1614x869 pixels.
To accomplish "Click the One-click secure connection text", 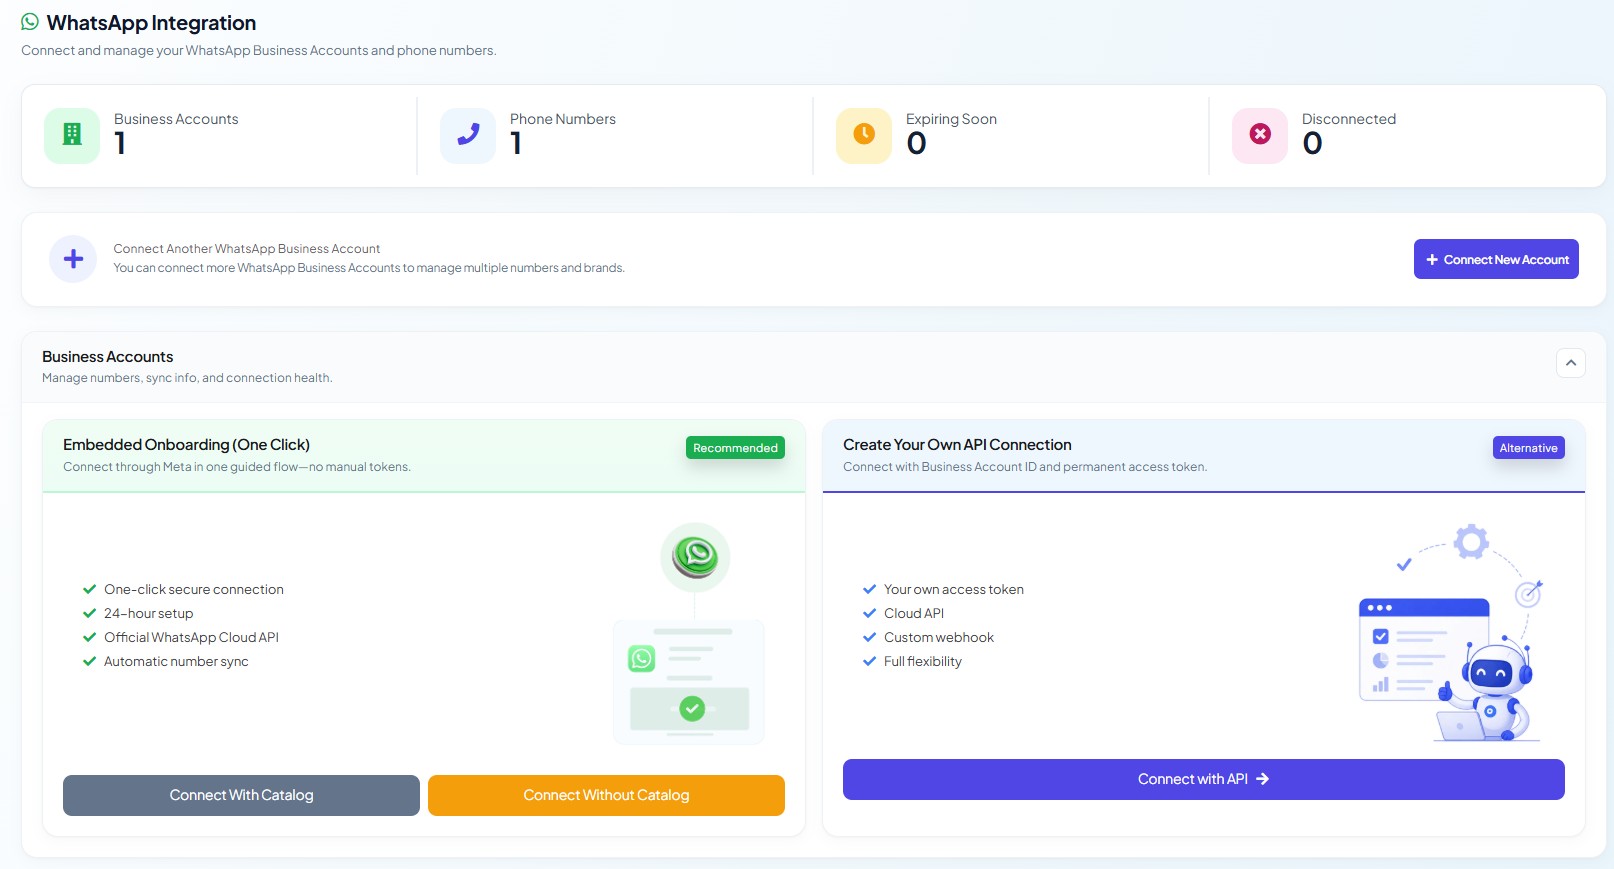I will [x=194, y=589].
